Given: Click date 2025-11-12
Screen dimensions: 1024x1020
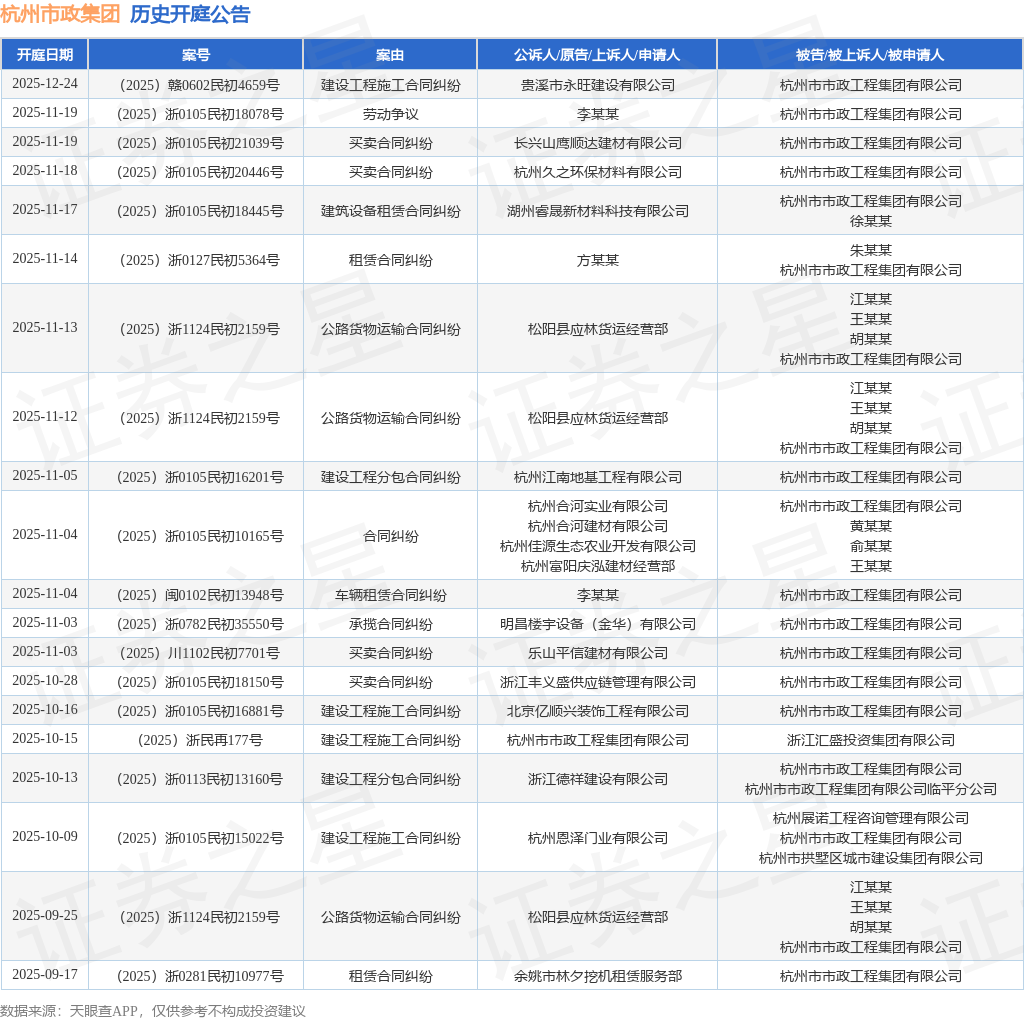Looking at the screenshot, I should (x=44, y=417).
